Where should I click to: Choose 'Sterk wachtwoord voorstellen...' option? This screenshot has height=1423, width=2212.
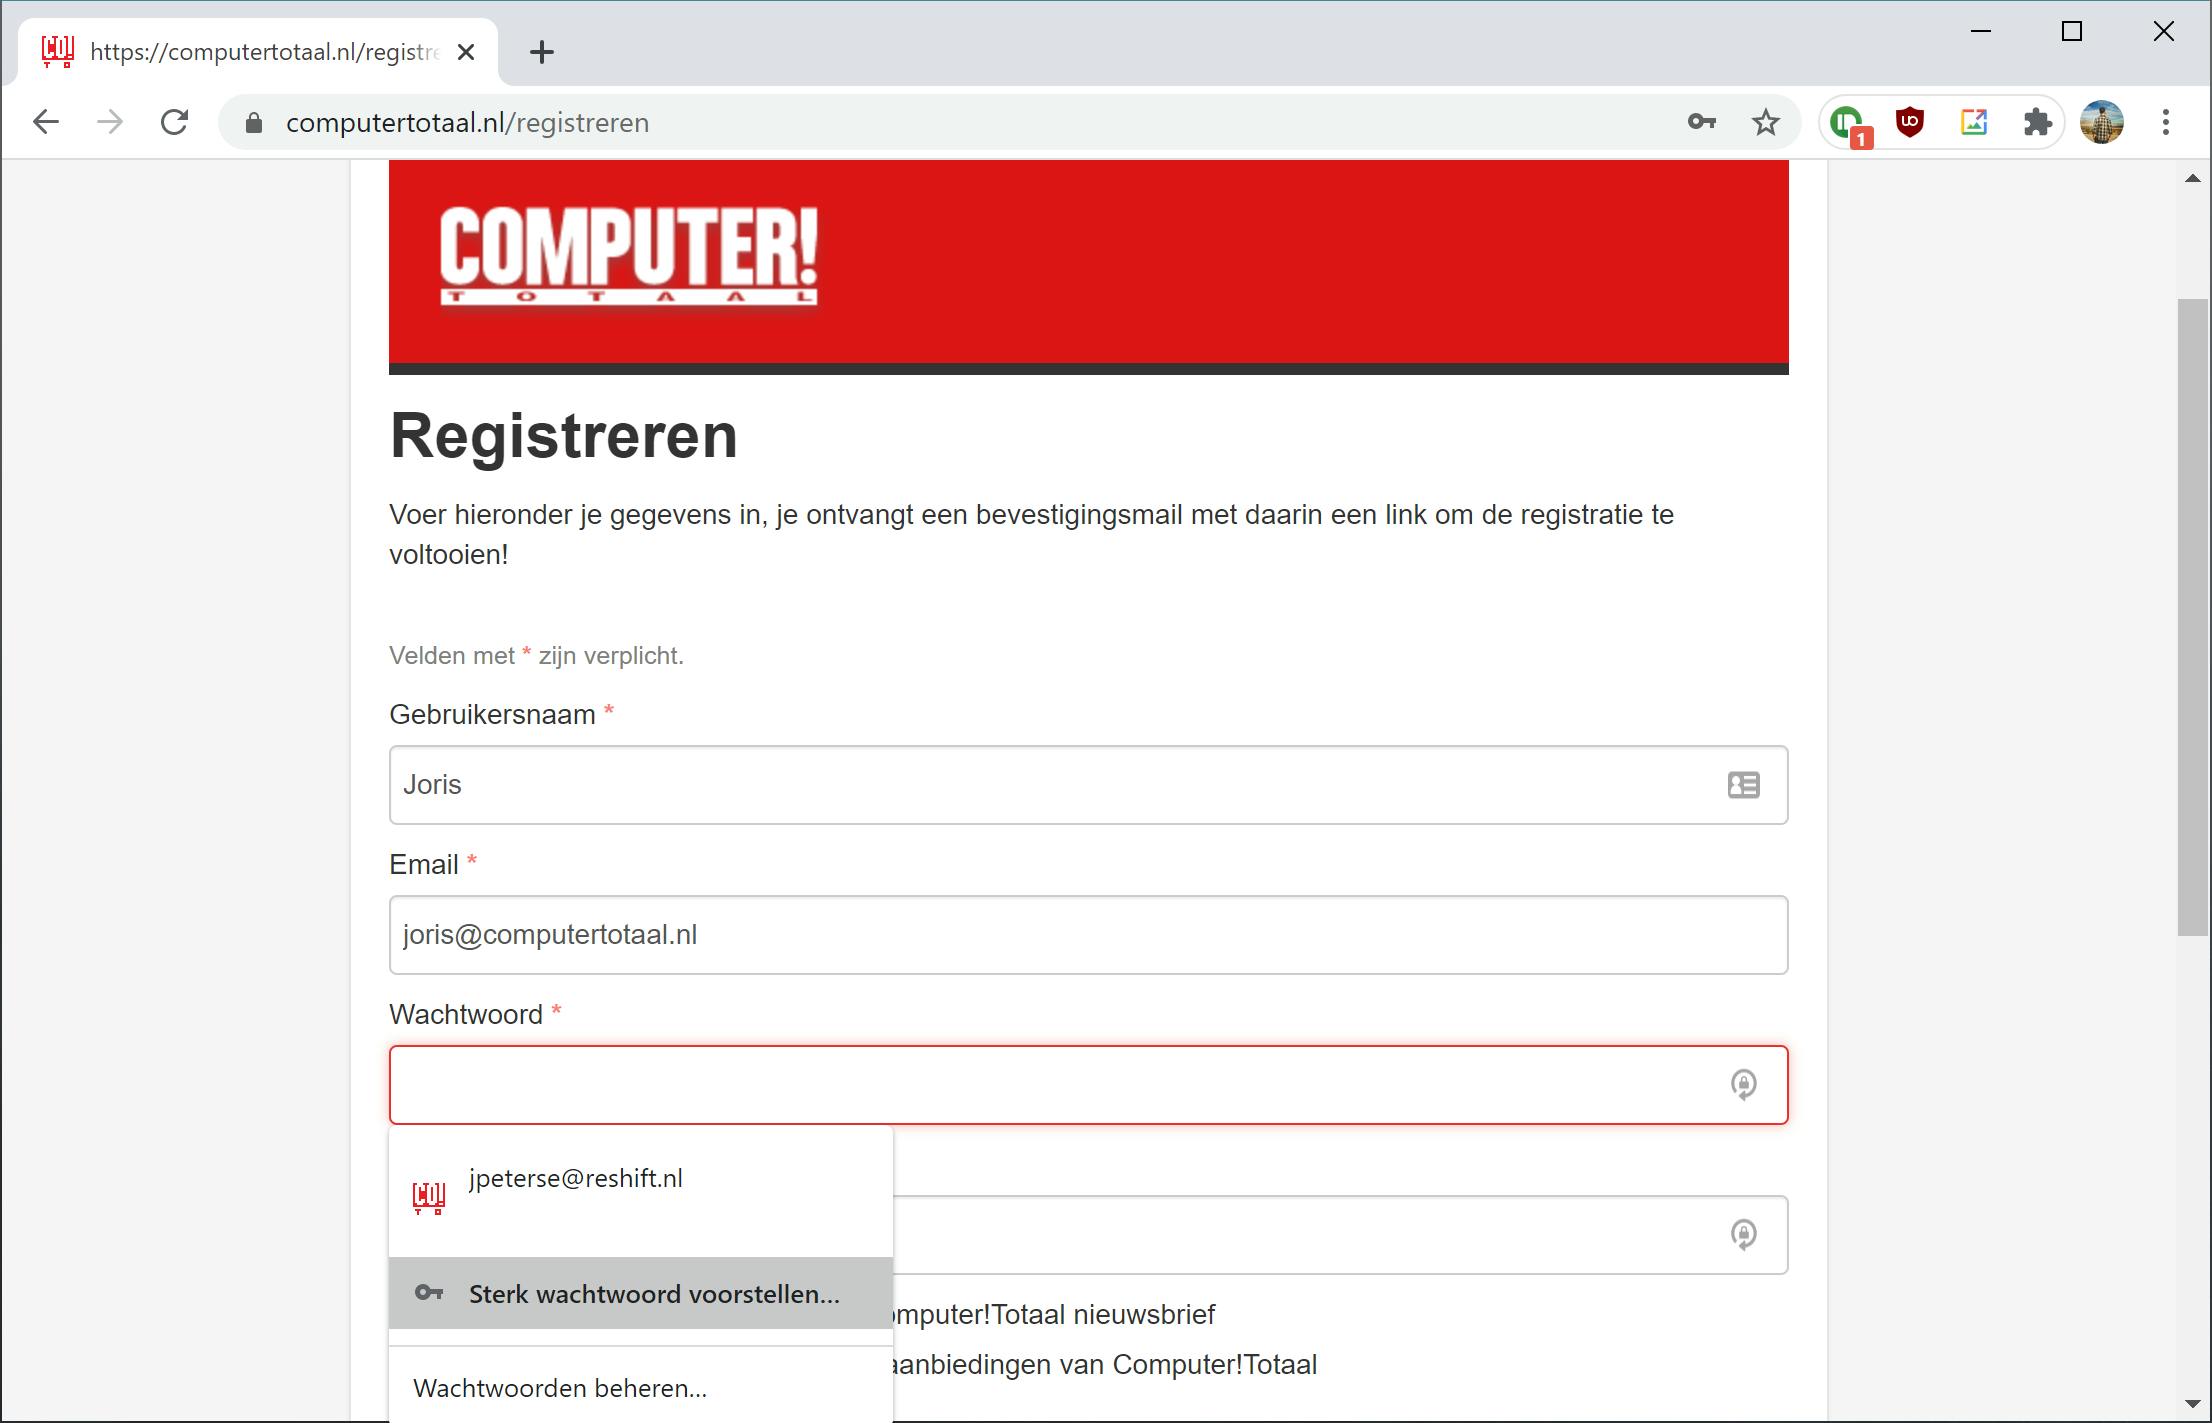653,1294
